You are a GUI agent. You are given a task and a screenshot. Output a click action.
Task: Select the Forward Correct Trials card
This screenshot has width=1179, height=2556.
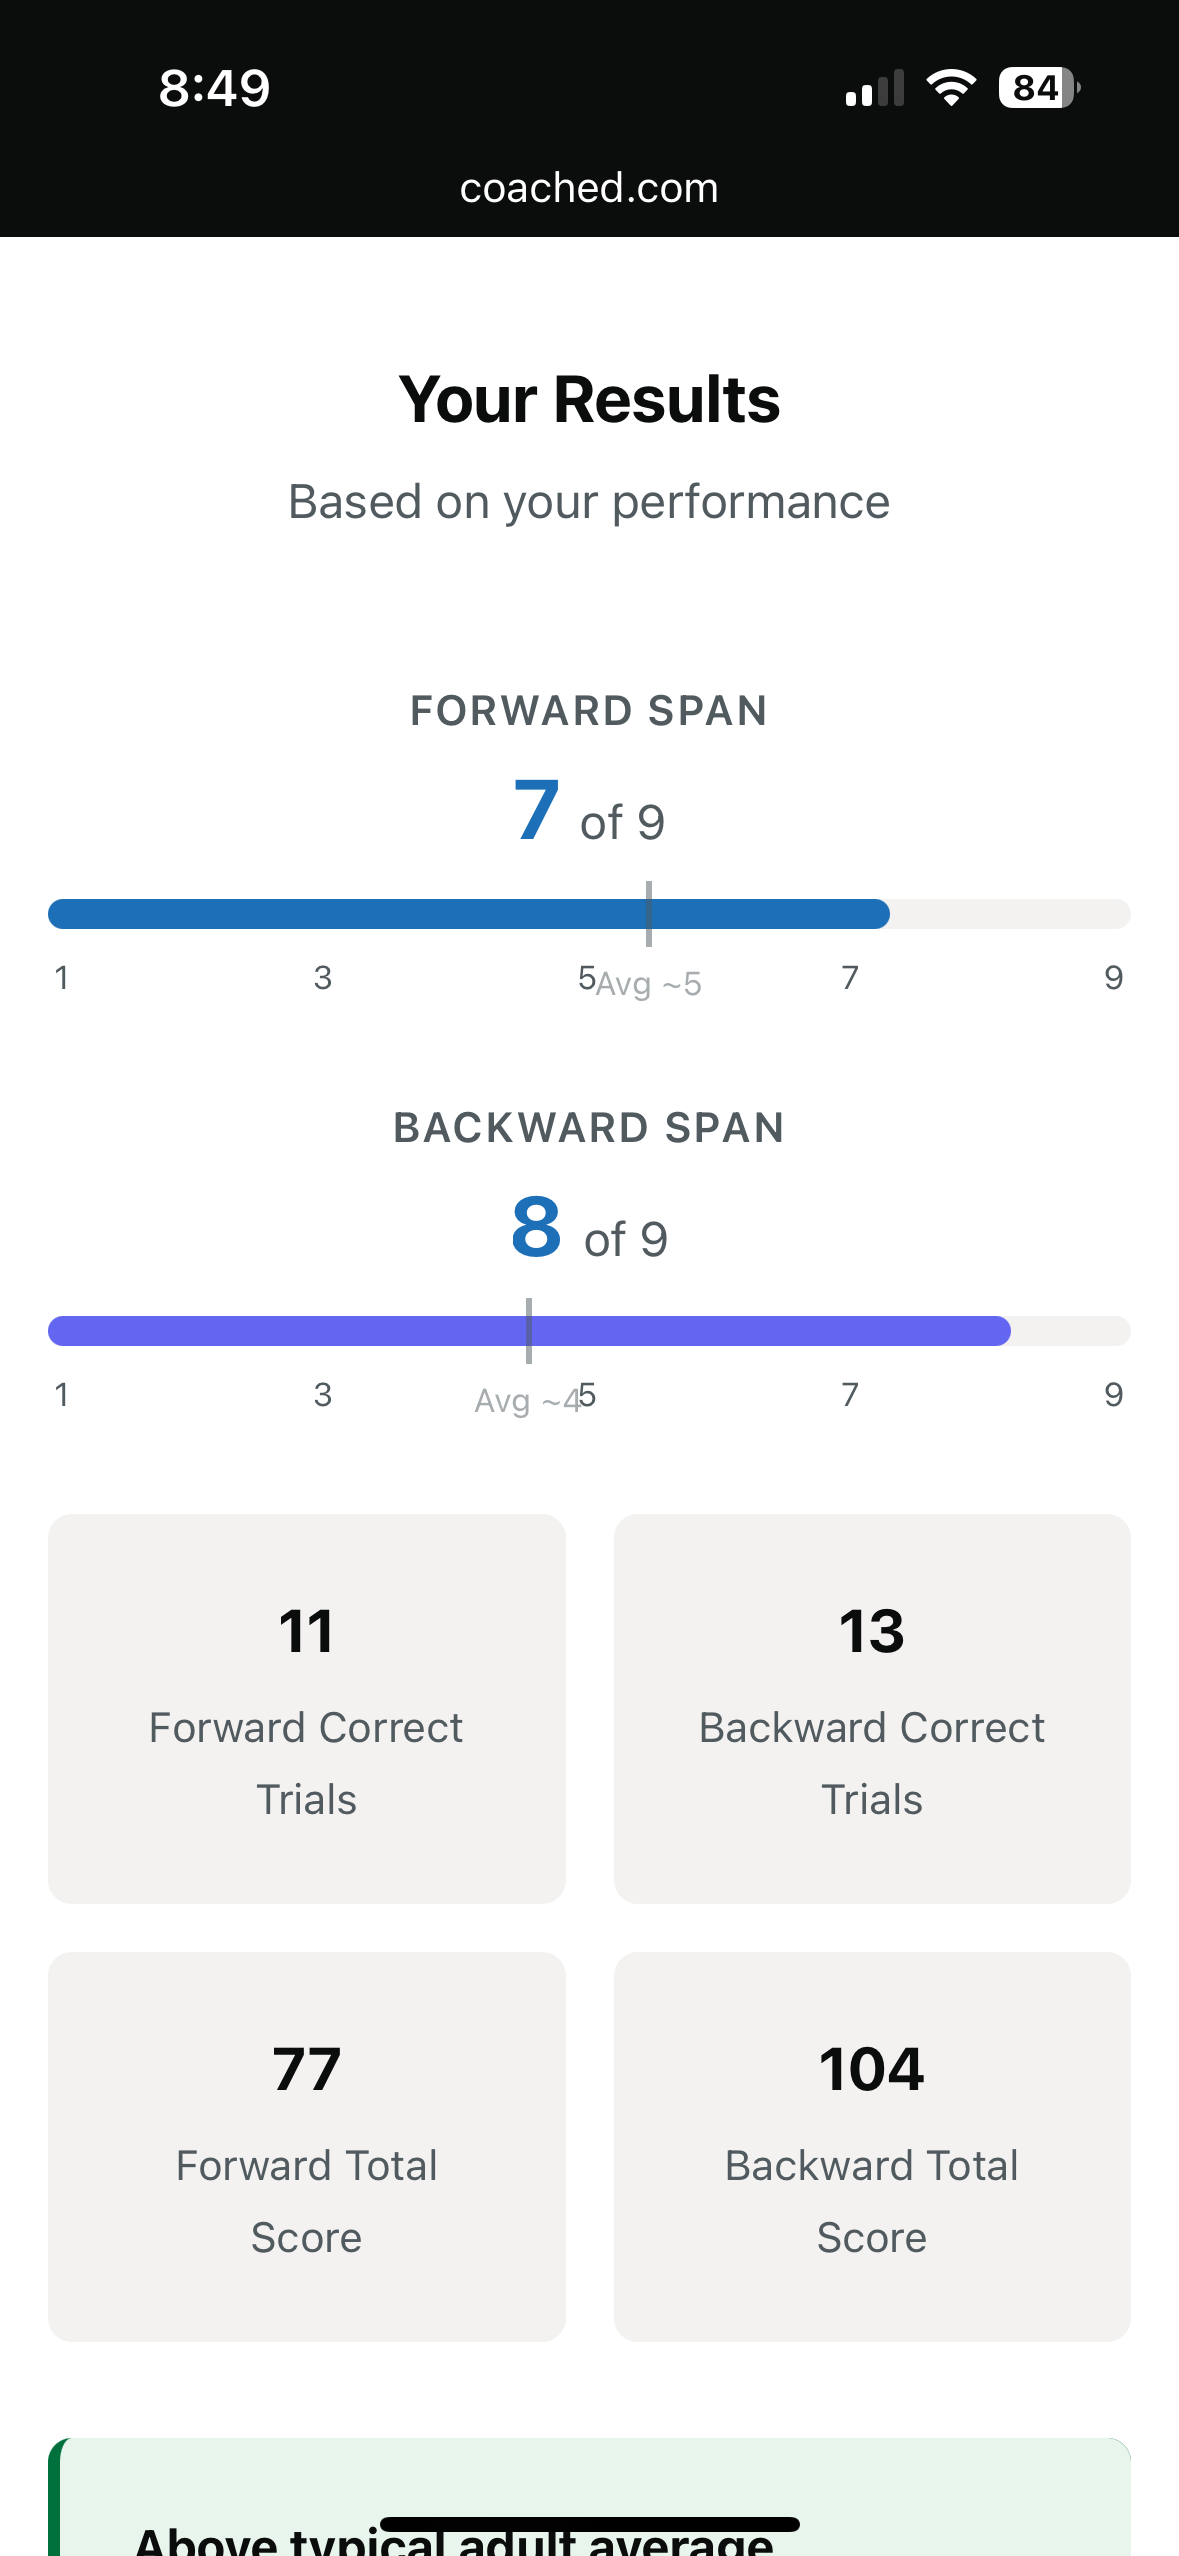pyautogui.click(x=307, y=1708)
